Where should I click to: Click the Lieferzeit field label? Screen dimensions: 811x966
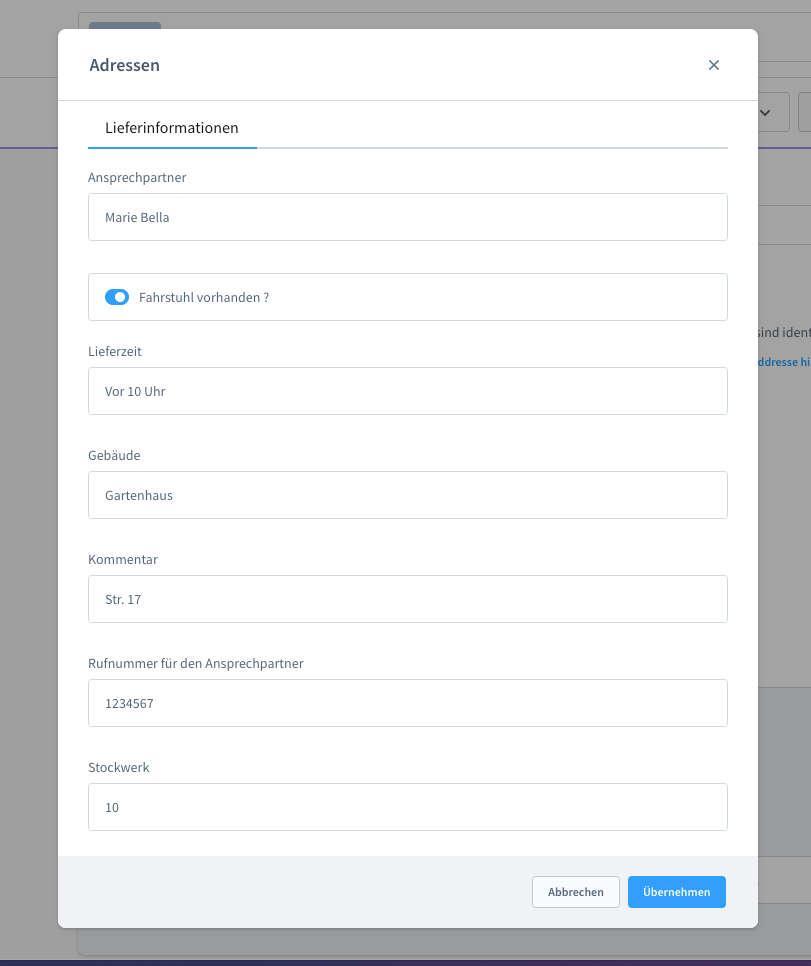point(115,351)
